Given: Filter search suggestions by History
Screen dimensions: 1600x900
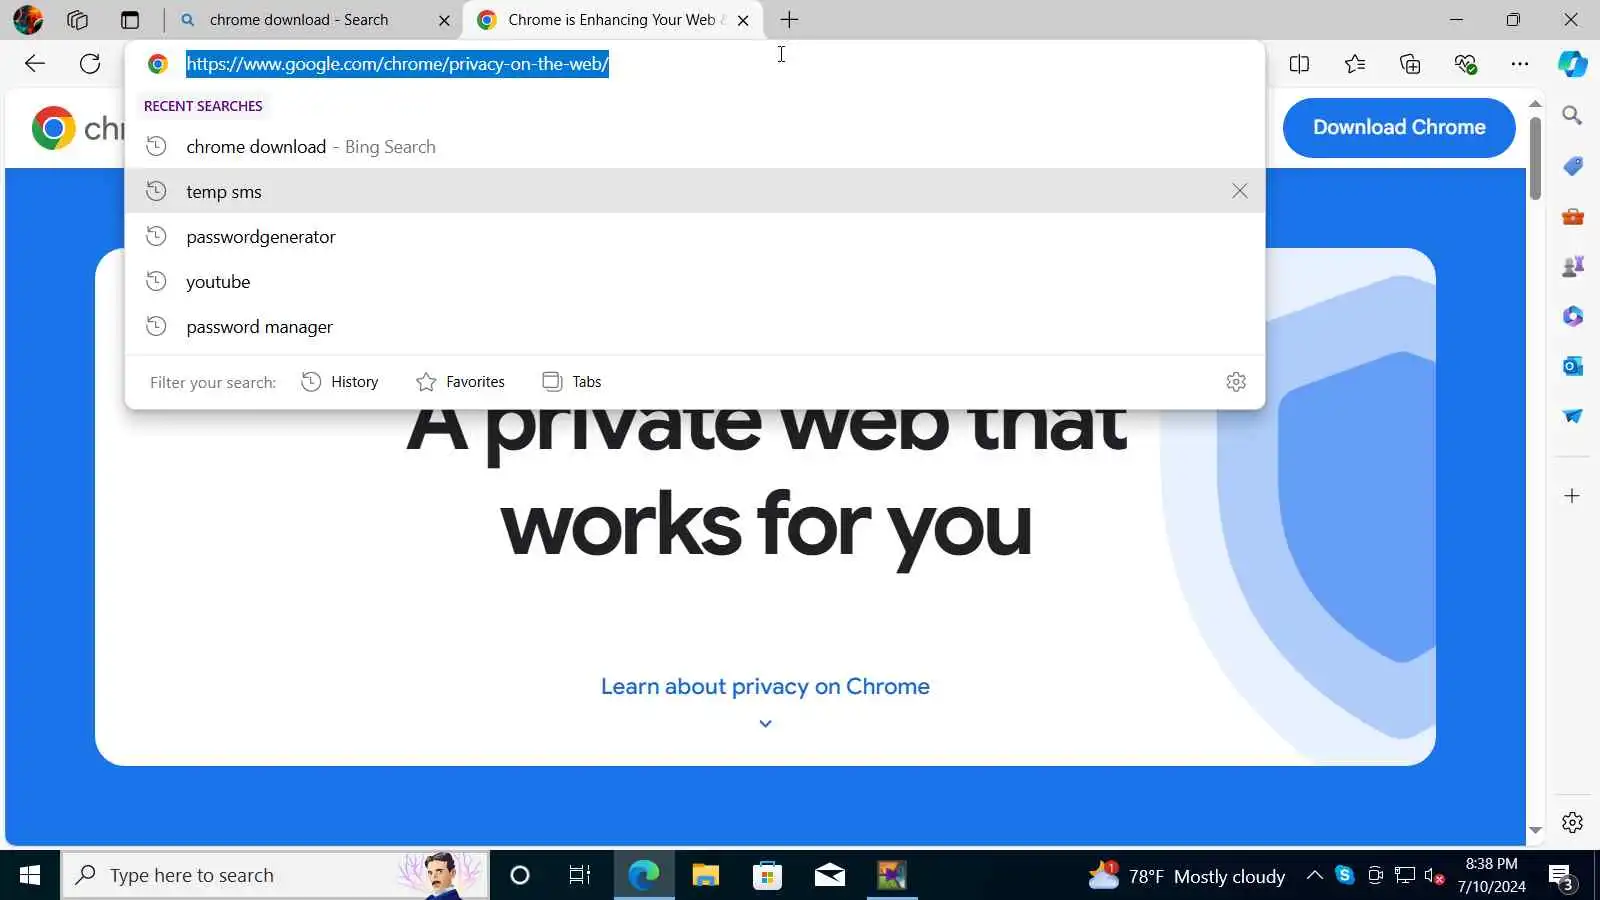Looking at the screenshot, I should (340, 382).
